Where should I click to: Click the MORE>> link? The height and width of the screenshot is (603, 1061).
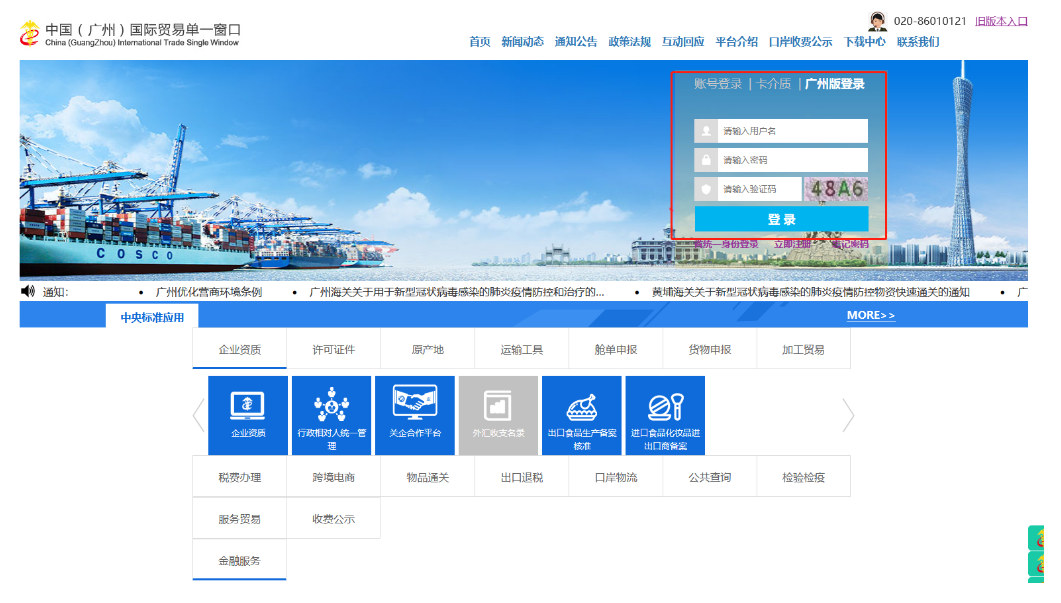(x=871, y=315)
